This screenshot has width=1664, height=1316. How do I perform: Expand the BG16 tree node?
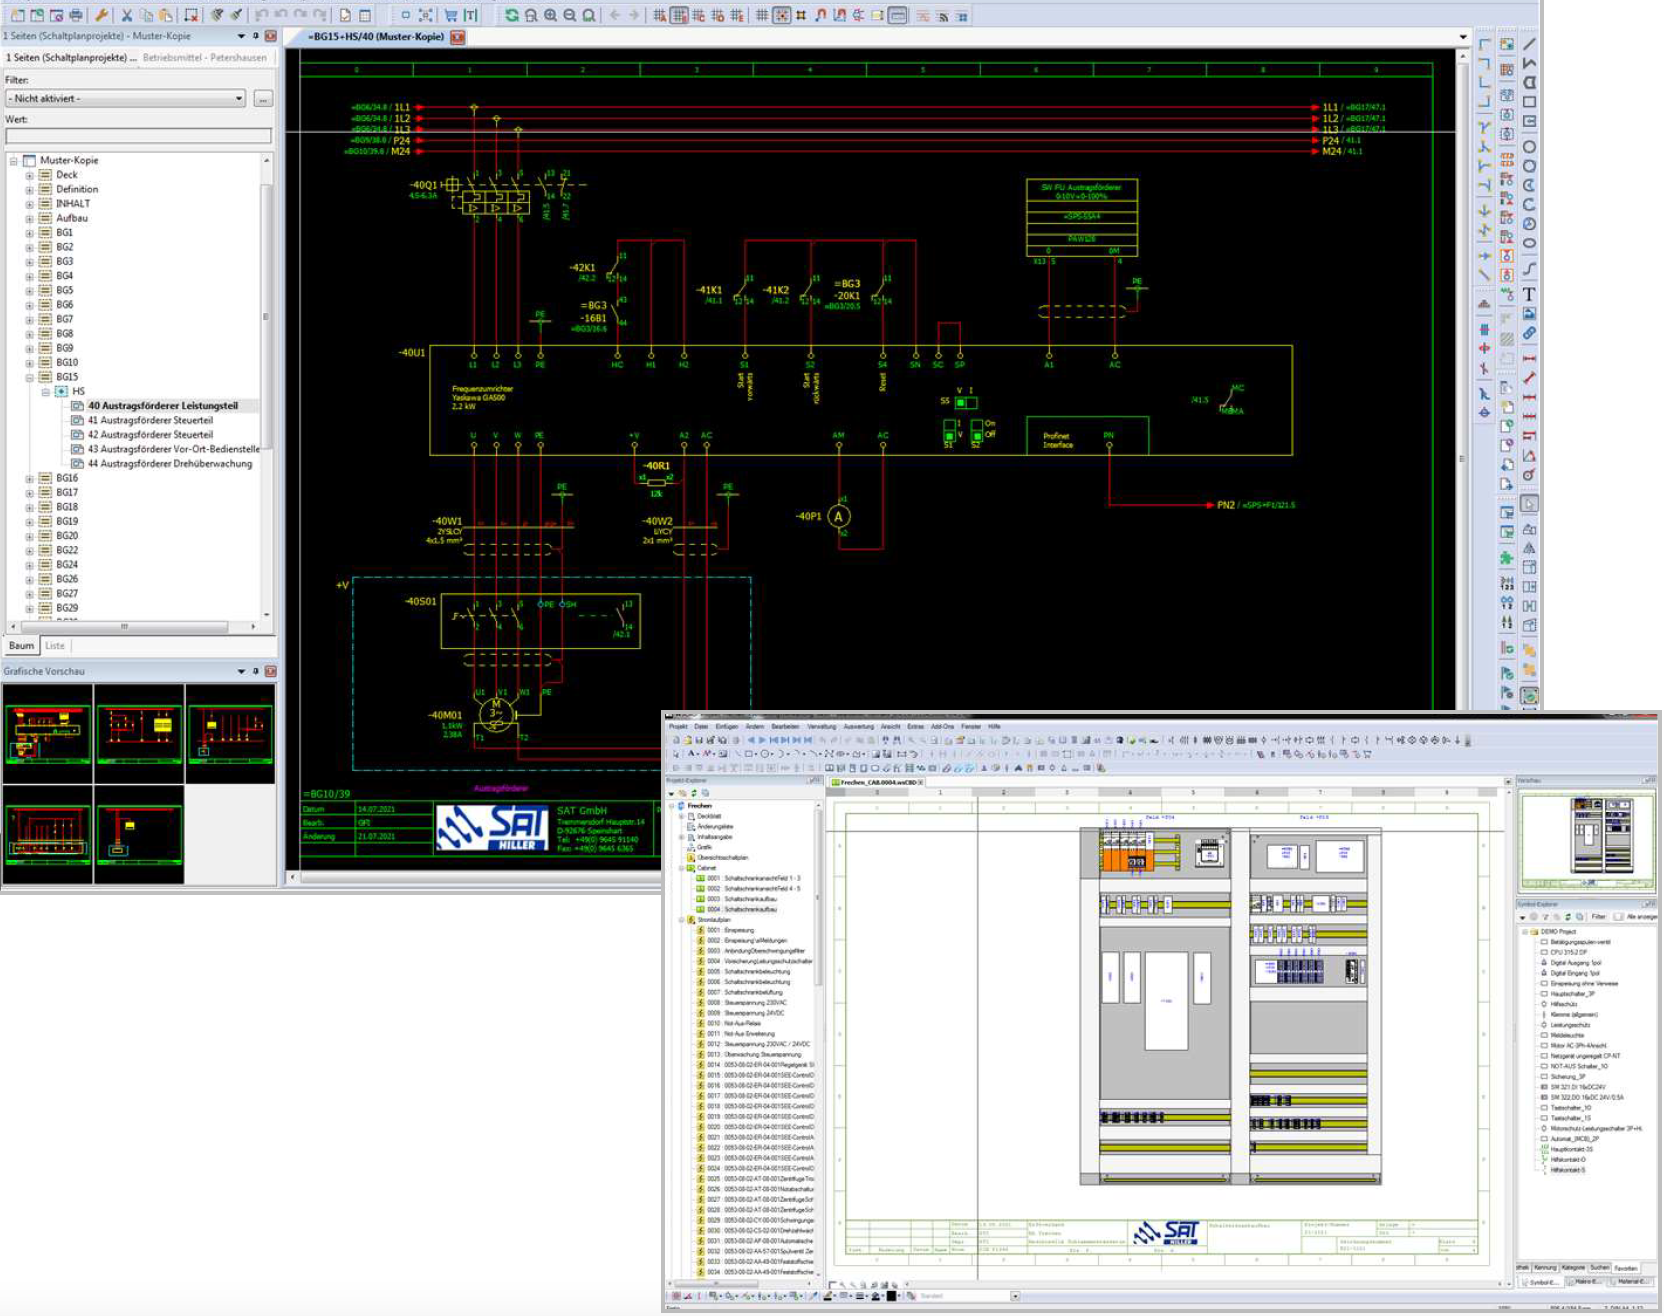(x=30, y=479)
